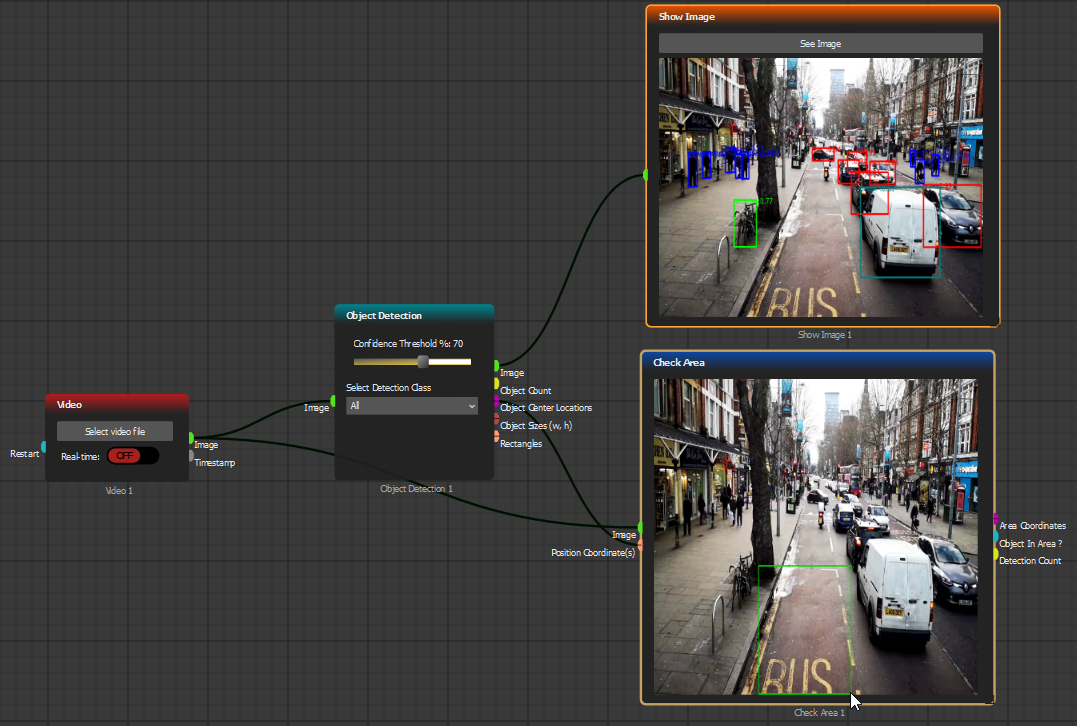Screen dimensions: 1077x726
Task: Select the Object Detection node header
Action: (x=413, y=315)
